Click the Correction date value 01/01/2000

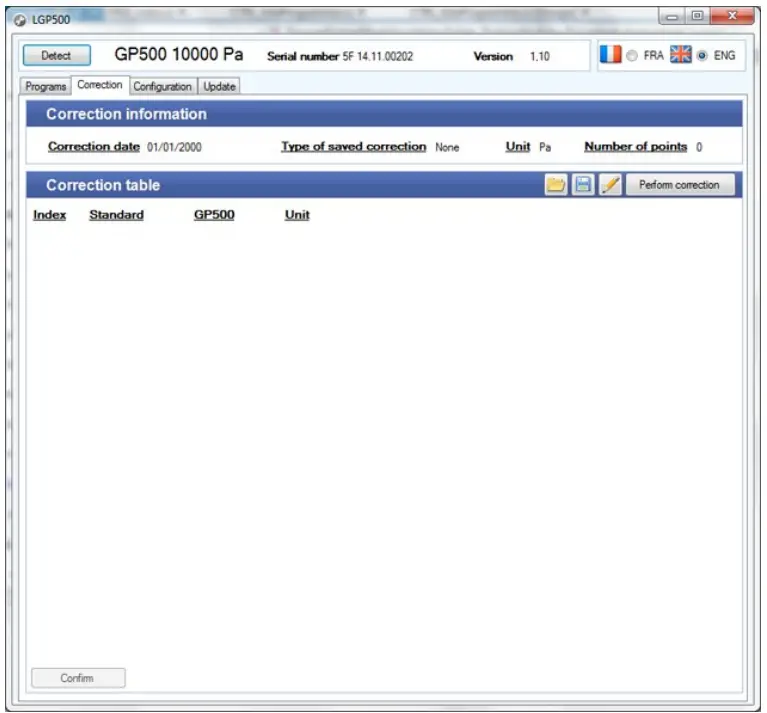click(x=174, y=147)
